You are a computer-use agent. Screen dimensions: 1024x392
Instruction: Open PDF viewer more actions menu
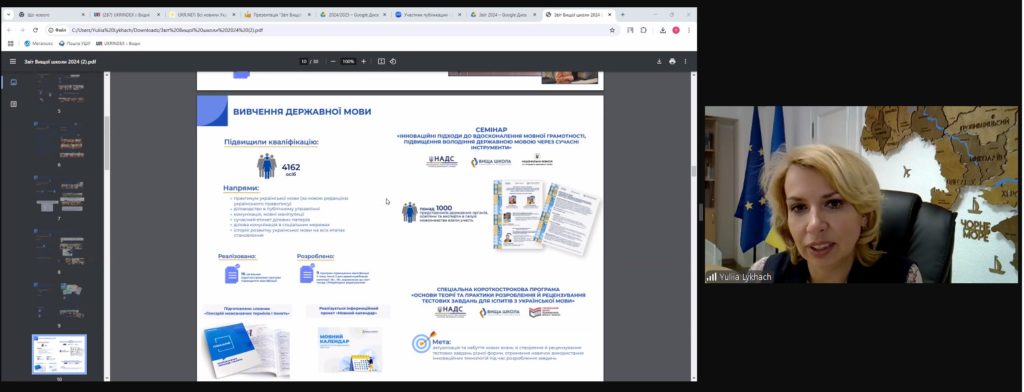685,61
